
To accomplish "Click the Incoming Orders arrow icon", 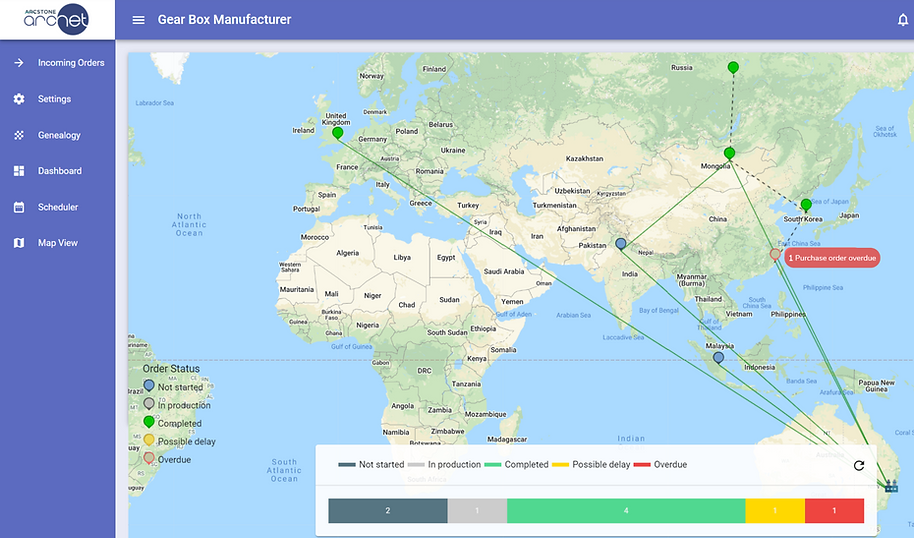I will point(19,62).
